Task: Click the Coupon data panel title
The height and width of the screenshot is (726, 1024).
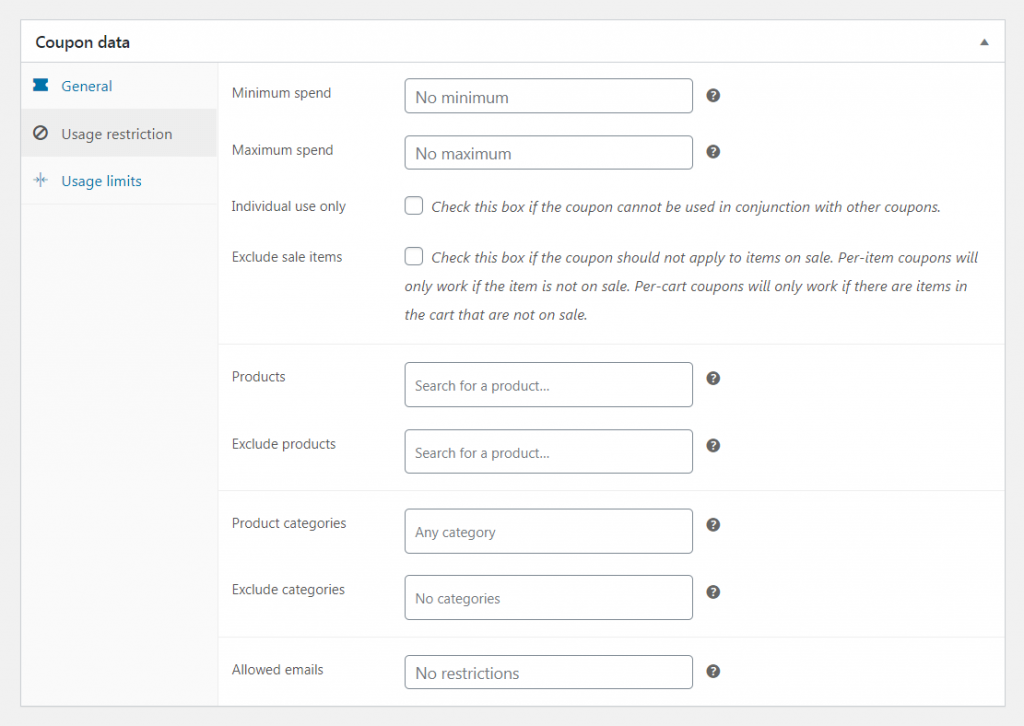Action: click(x=82, y=42)
